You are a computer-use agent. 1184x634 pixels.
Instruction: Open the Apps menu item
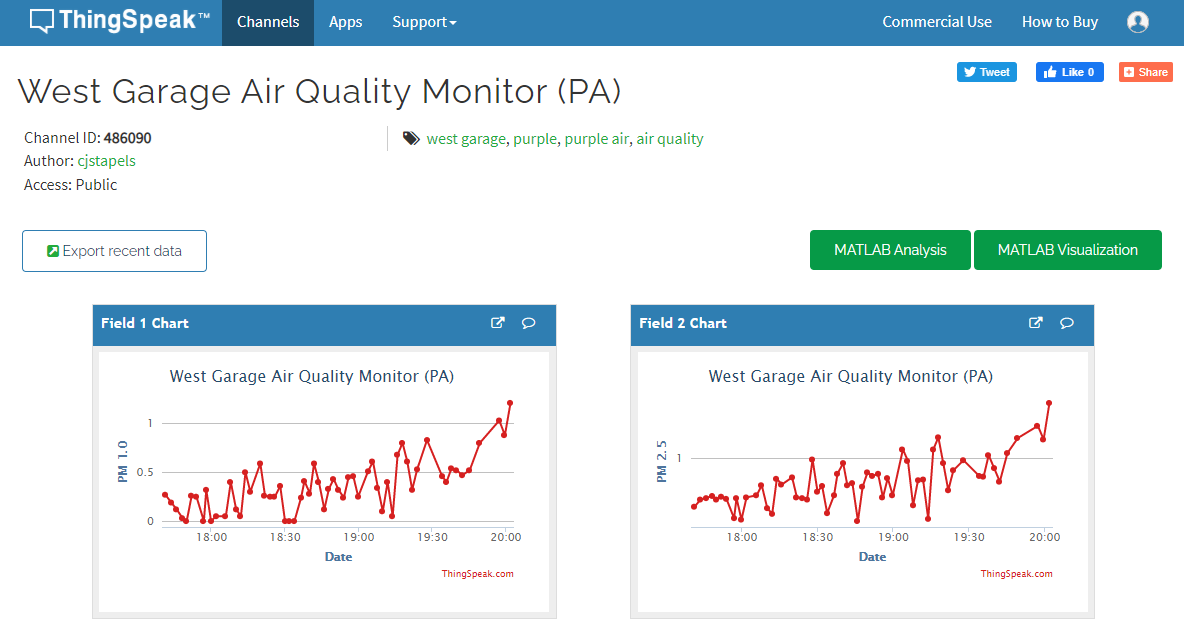345,22
